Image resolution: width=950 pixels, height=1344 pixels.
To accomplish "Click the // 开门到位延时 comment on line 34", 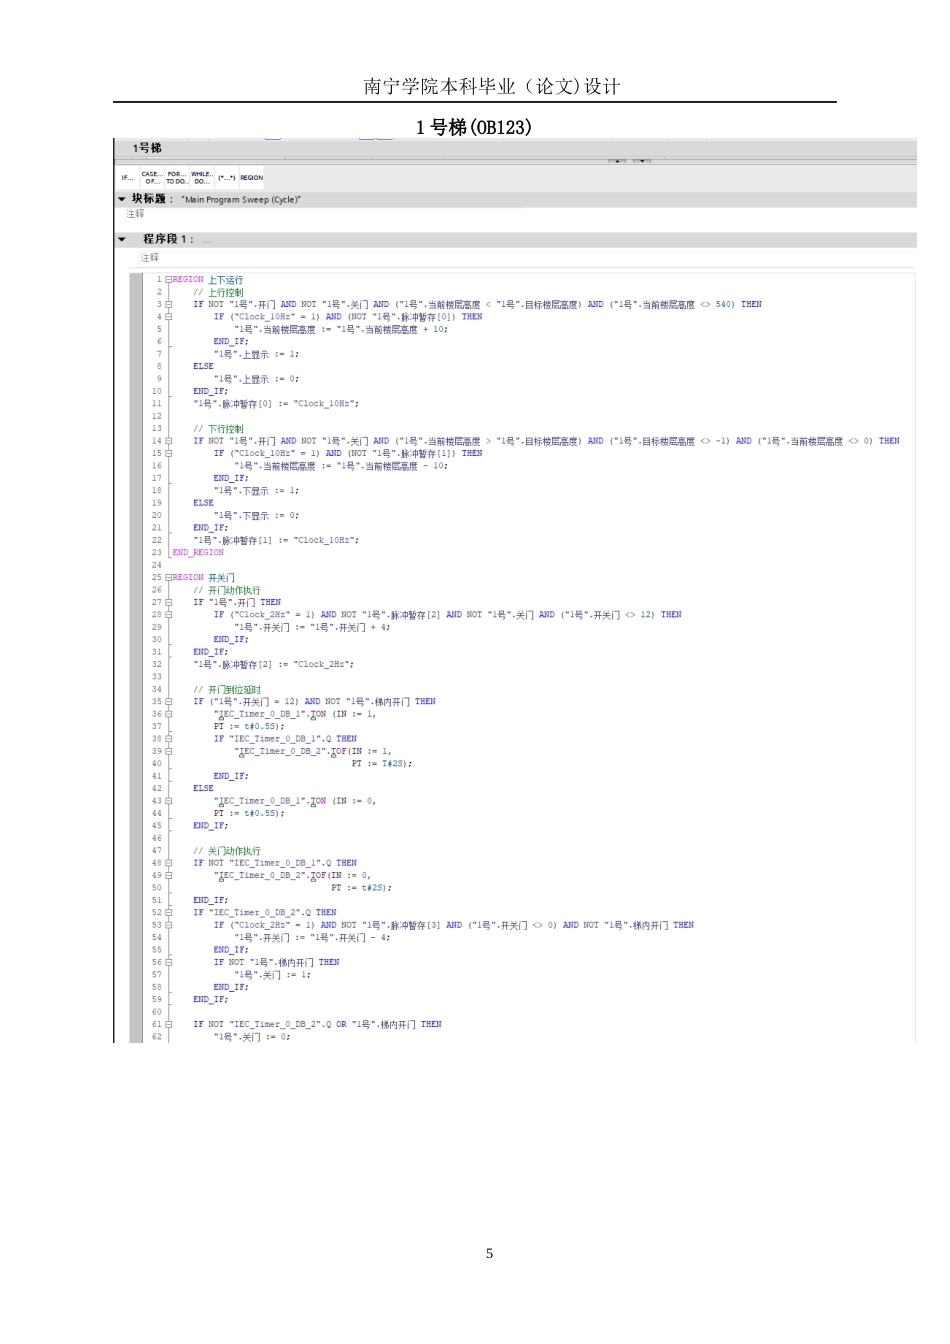I will click(227, 689).
